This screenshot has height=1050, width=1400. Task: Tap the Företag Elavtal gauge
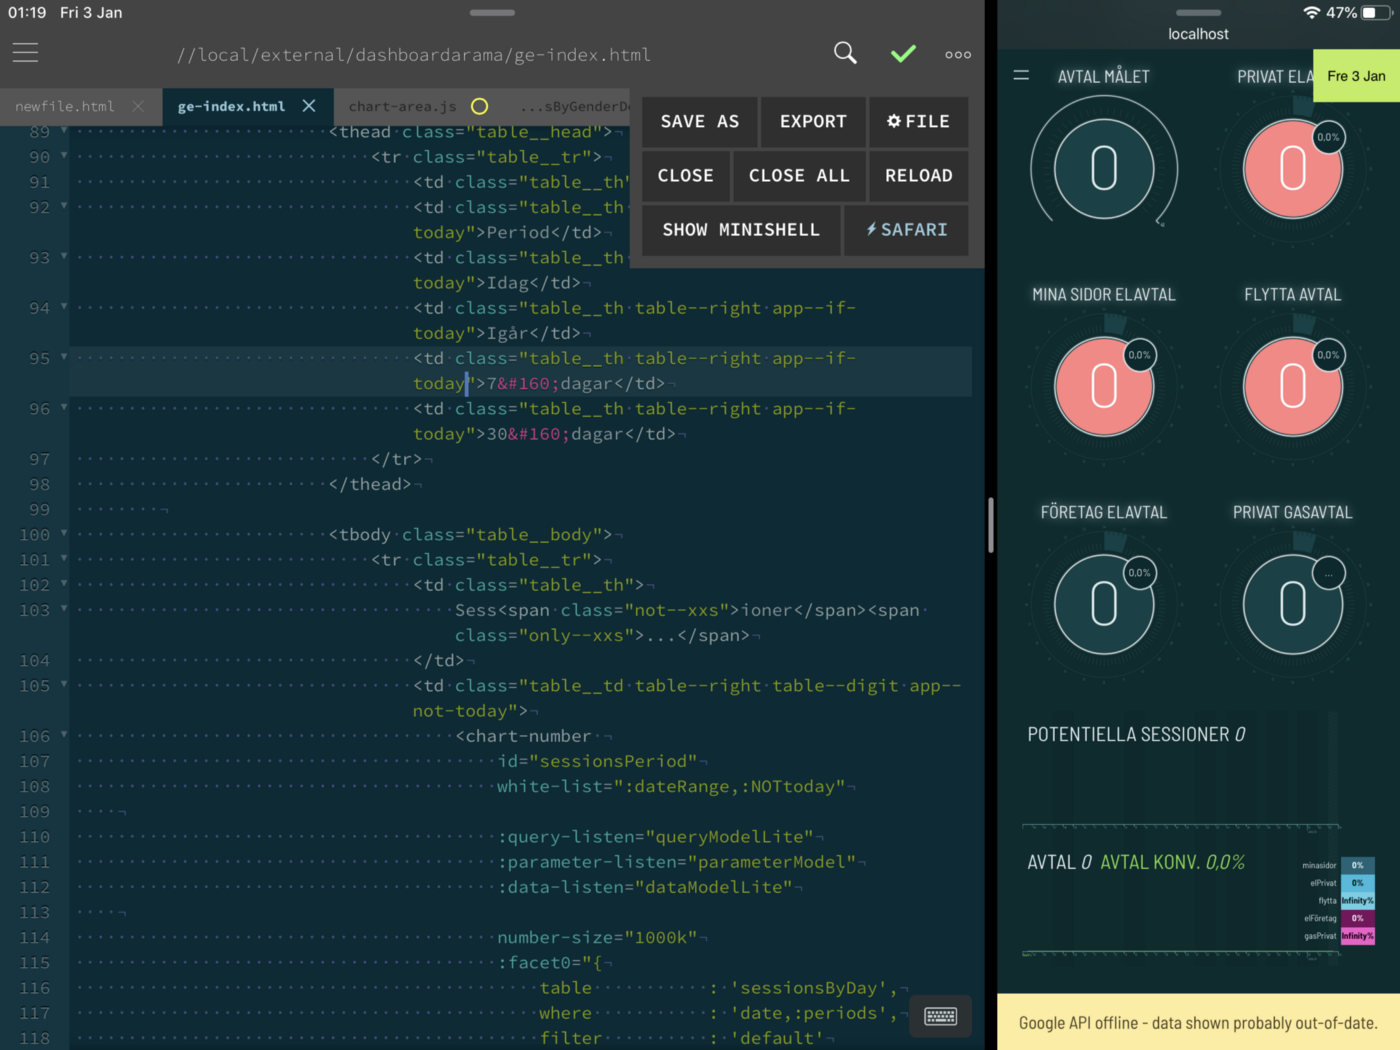(1104, 604)
